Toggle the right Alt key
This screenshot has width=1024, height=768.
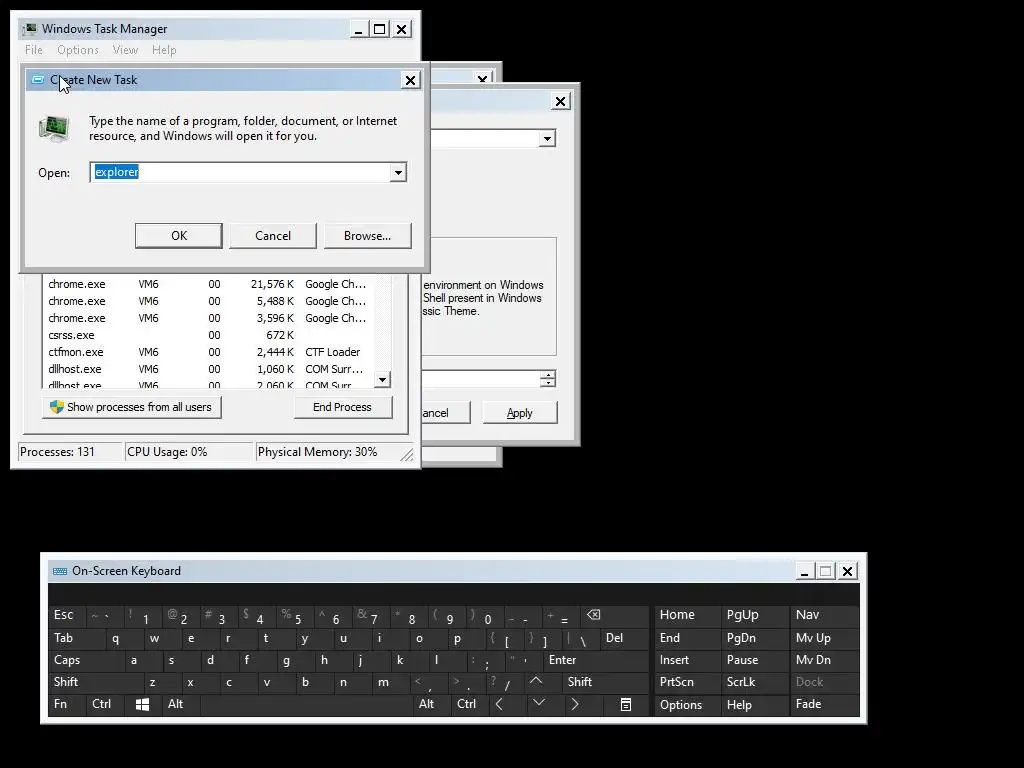click(432, 705)
